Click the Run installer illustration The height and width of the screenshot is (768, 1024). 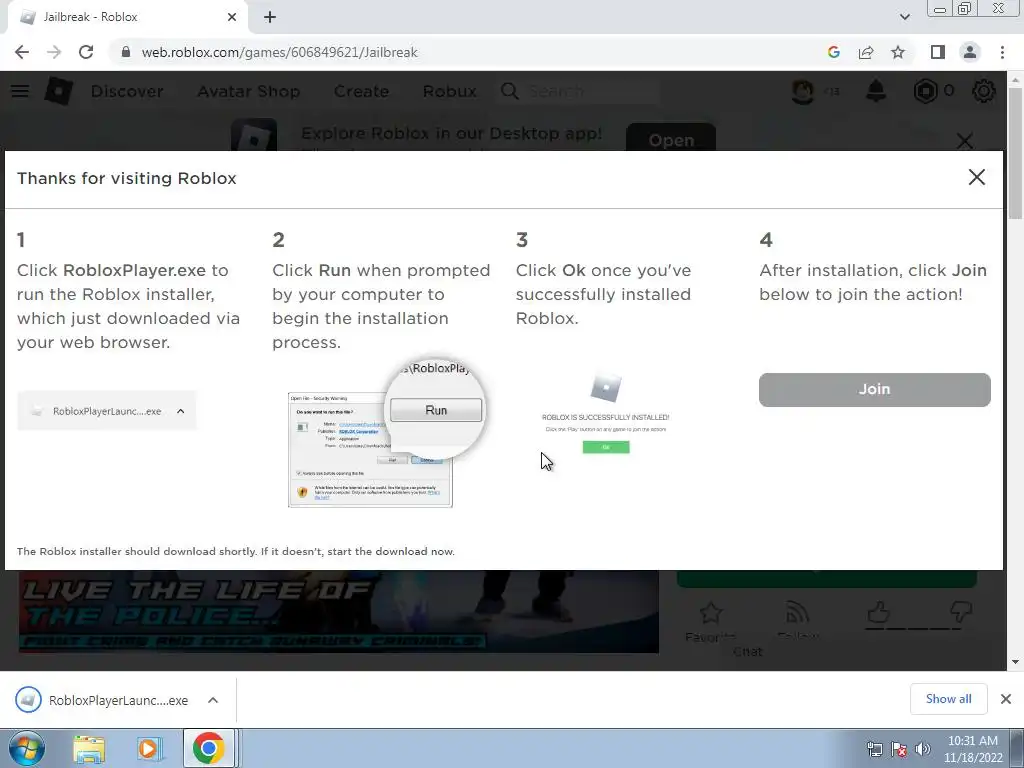pyautogui.click(x=388, y=432)
